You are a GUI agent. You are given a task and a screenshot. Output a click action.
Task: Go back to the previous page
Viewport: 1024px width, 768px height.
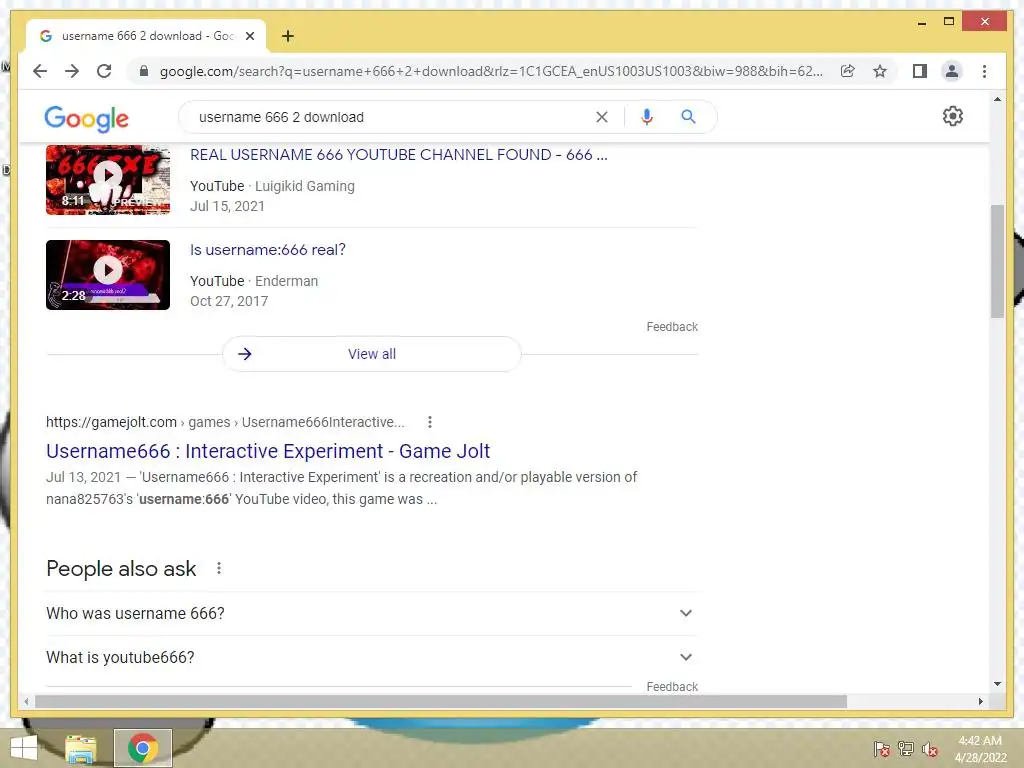[x=40, y=71]
